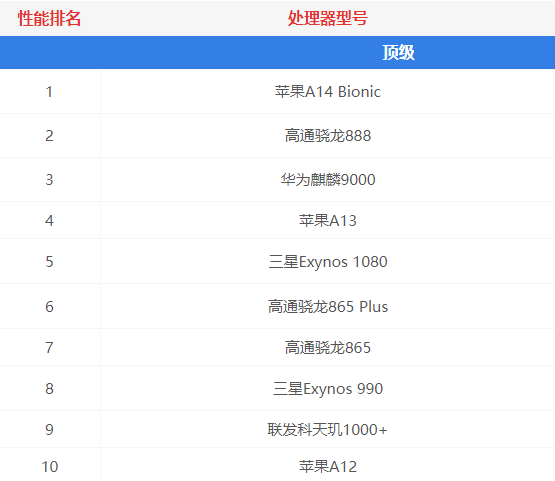Select the 苹果A14 Bionic cell
555x481 pixels.
328,92
